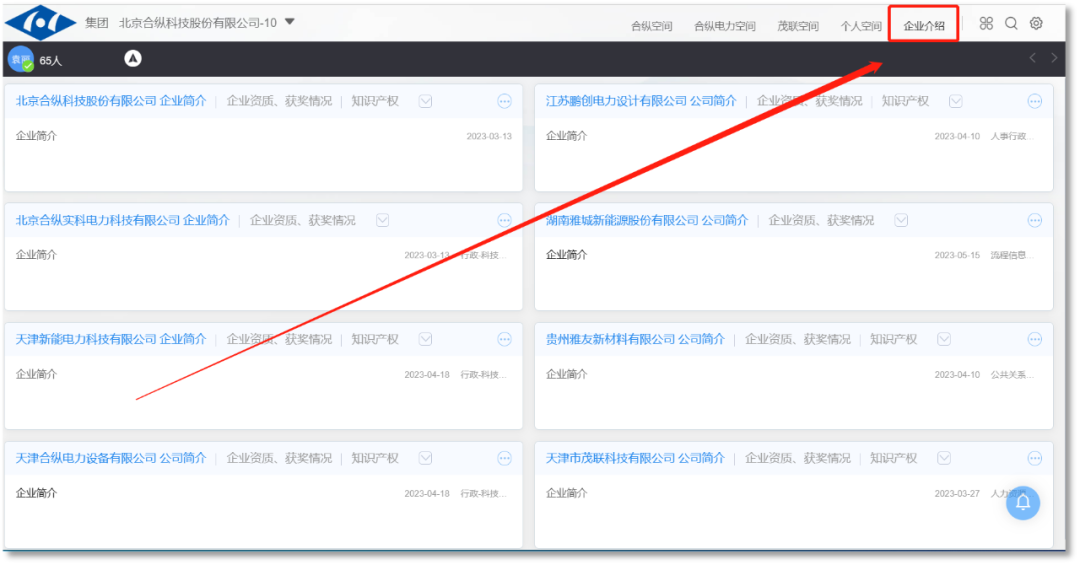Switch to 合纵电力空间 tab

click(725, 26)
